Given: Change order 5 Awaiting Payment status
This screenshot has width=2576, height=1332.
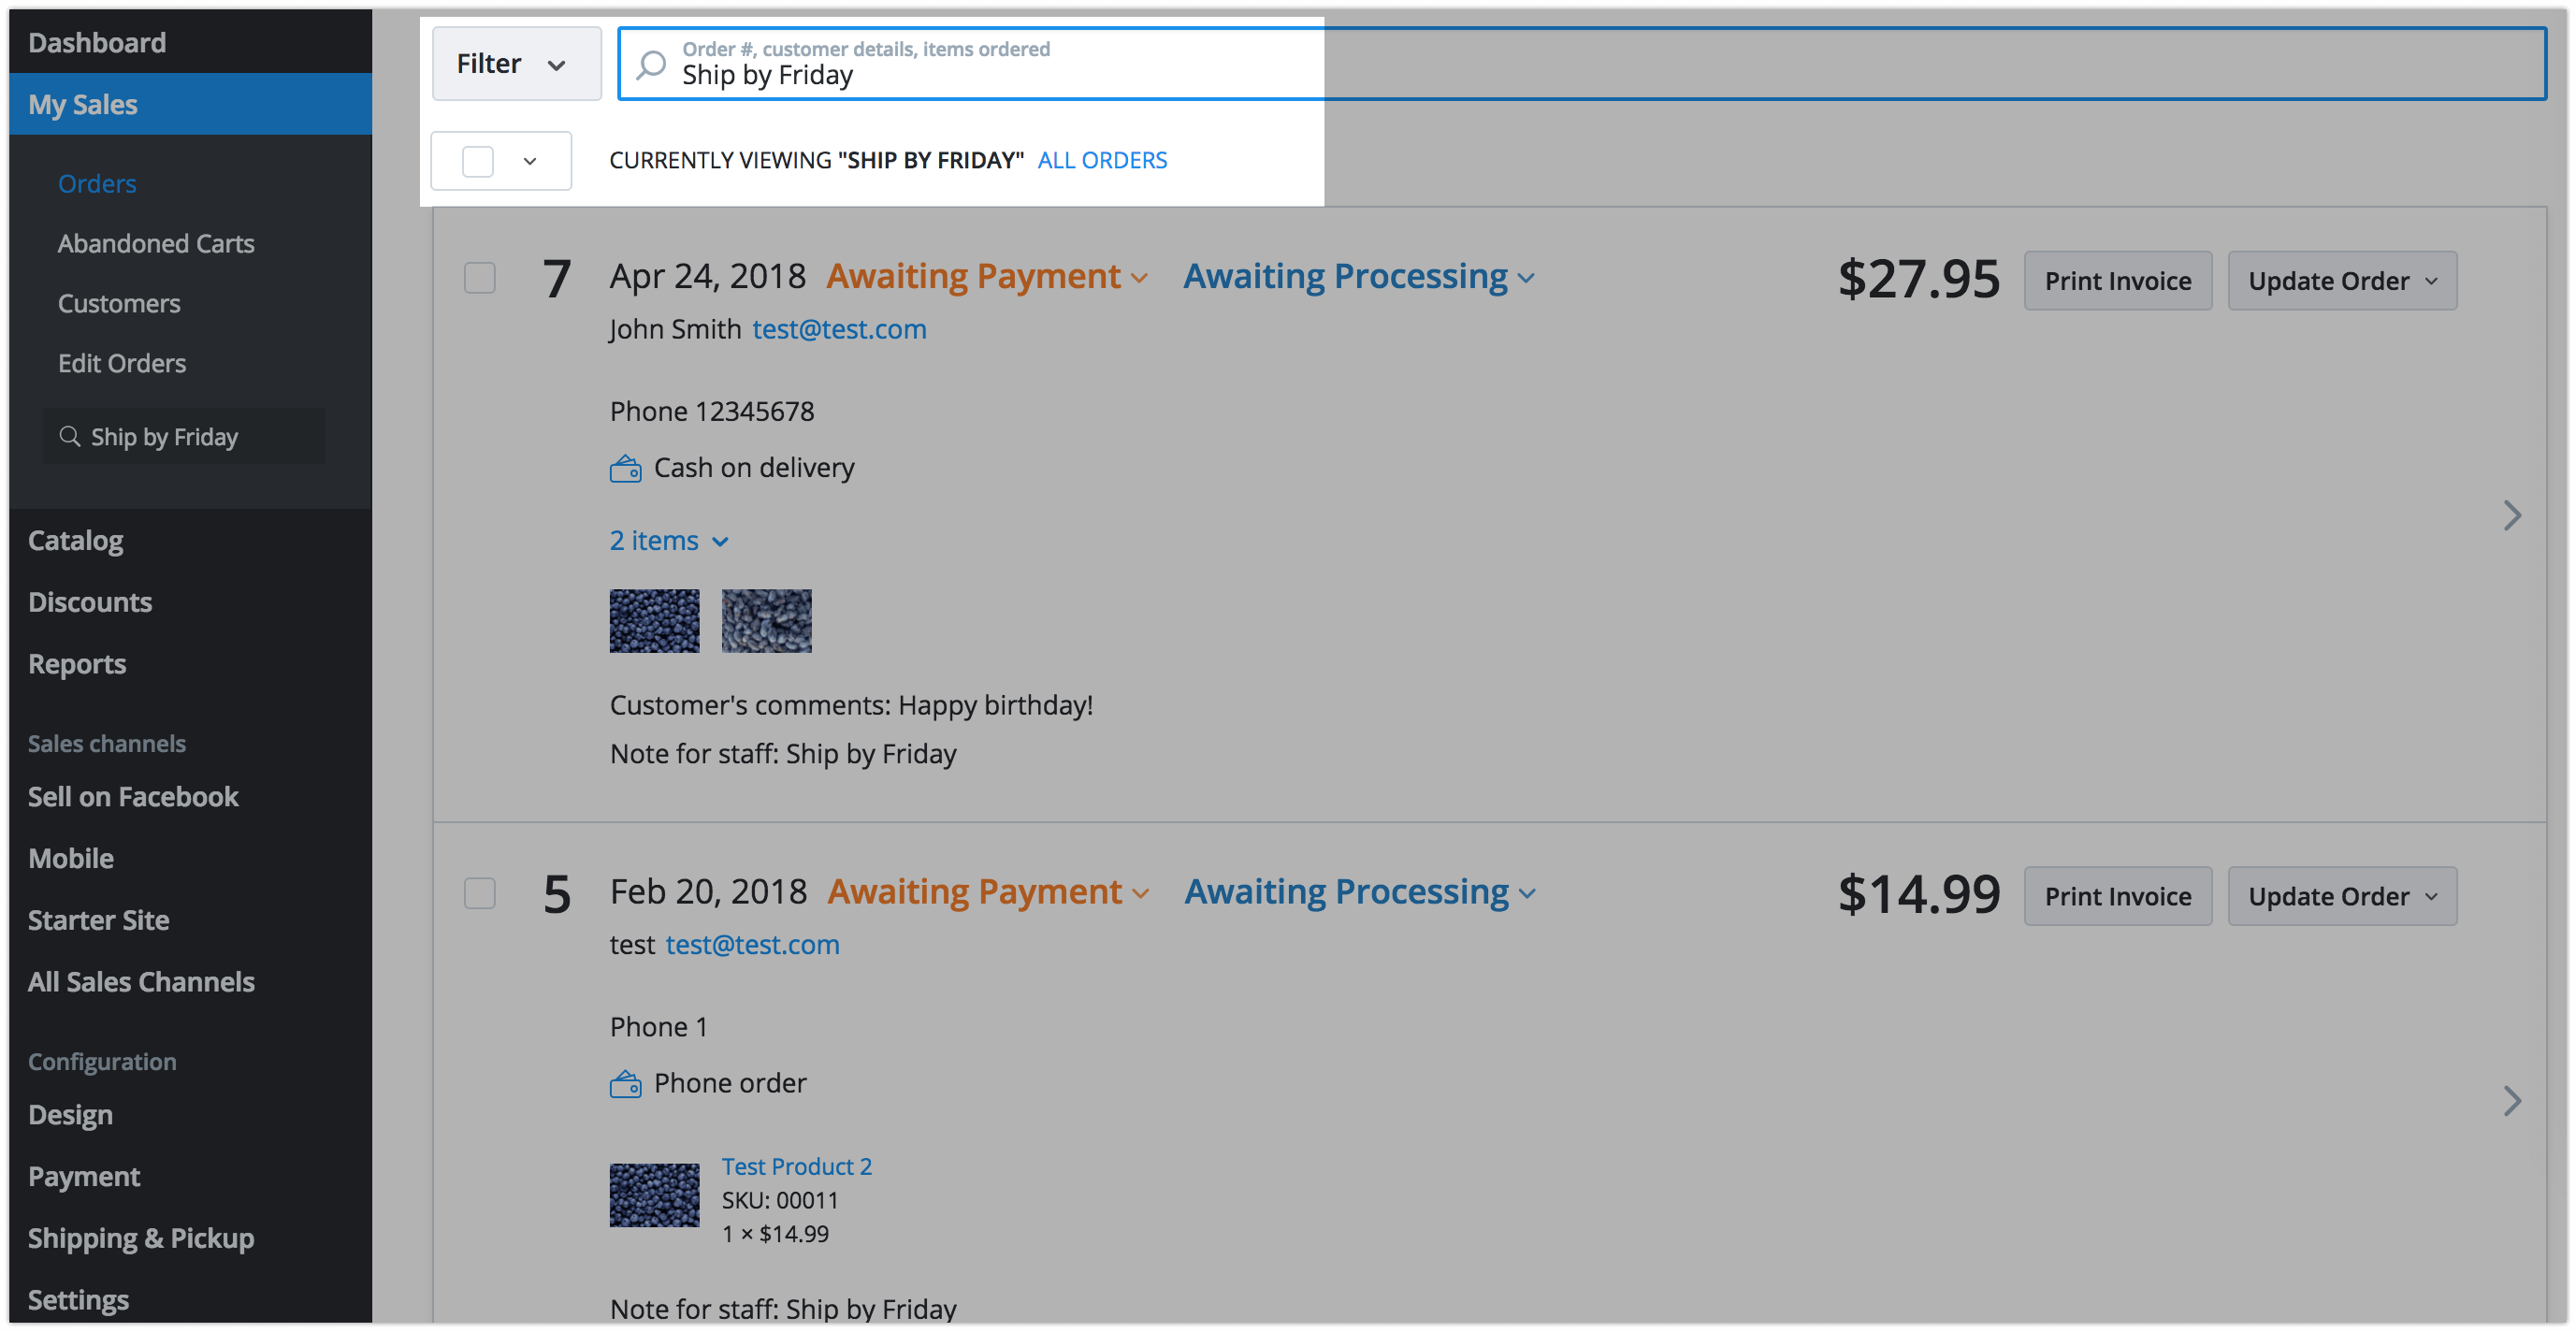Looking at the screenshot, I should click(988, 892).
